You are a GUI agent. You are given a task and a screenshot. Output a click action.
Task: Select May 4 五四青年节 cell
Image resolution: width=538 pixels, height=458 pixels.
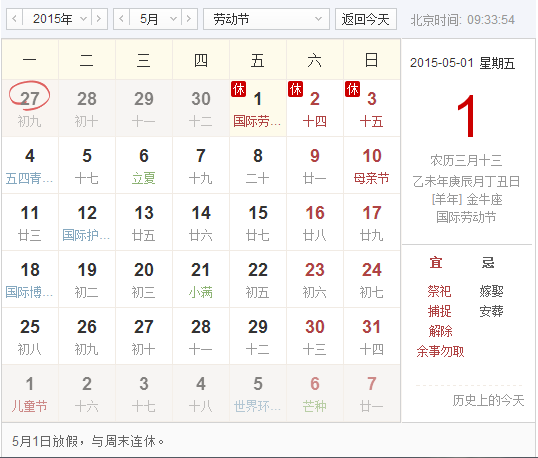click(x=30, y=165)
